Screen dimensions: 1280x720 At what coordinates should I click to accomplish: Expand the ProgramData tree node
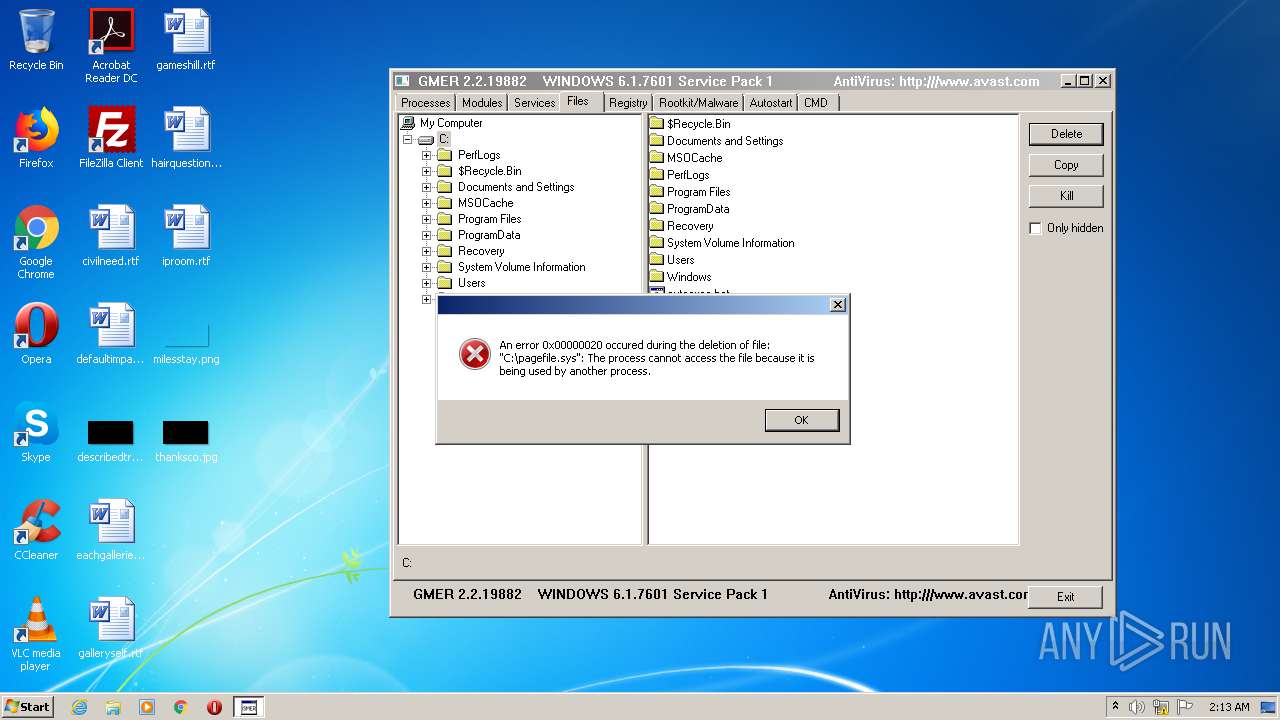click(x=426, y=235)
